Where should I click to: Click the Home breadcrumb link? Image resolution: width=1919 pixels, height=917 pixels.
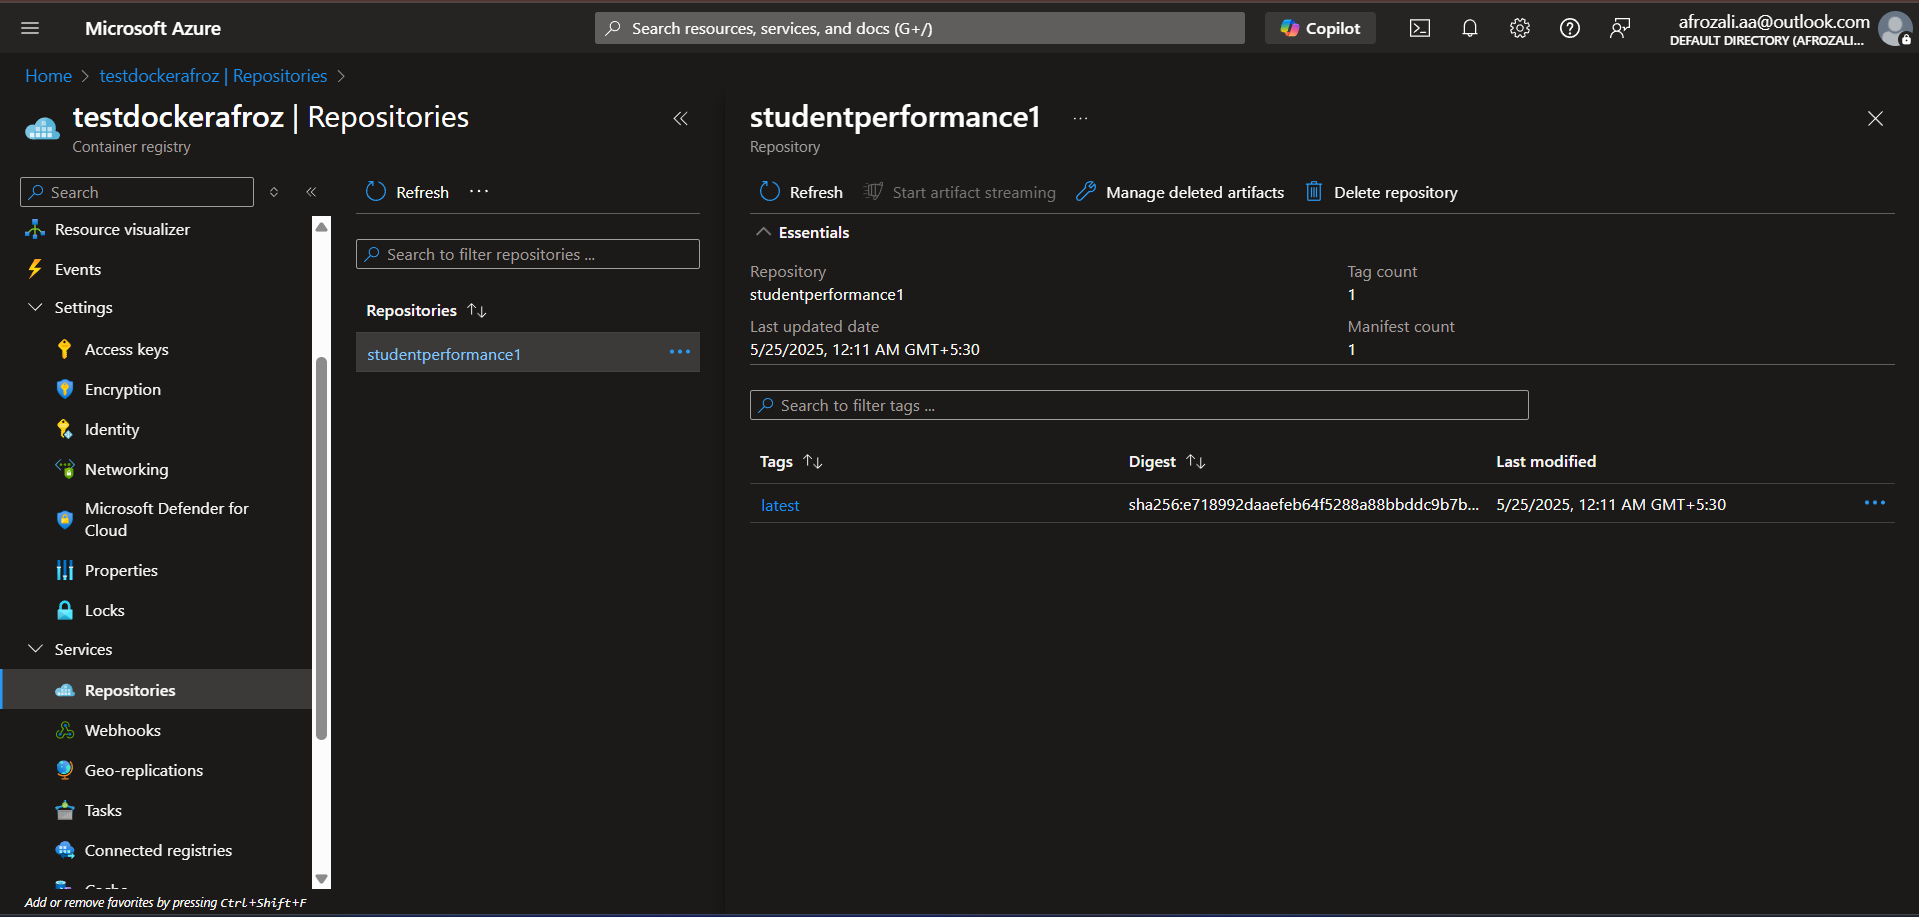click(x=48, y=76)
